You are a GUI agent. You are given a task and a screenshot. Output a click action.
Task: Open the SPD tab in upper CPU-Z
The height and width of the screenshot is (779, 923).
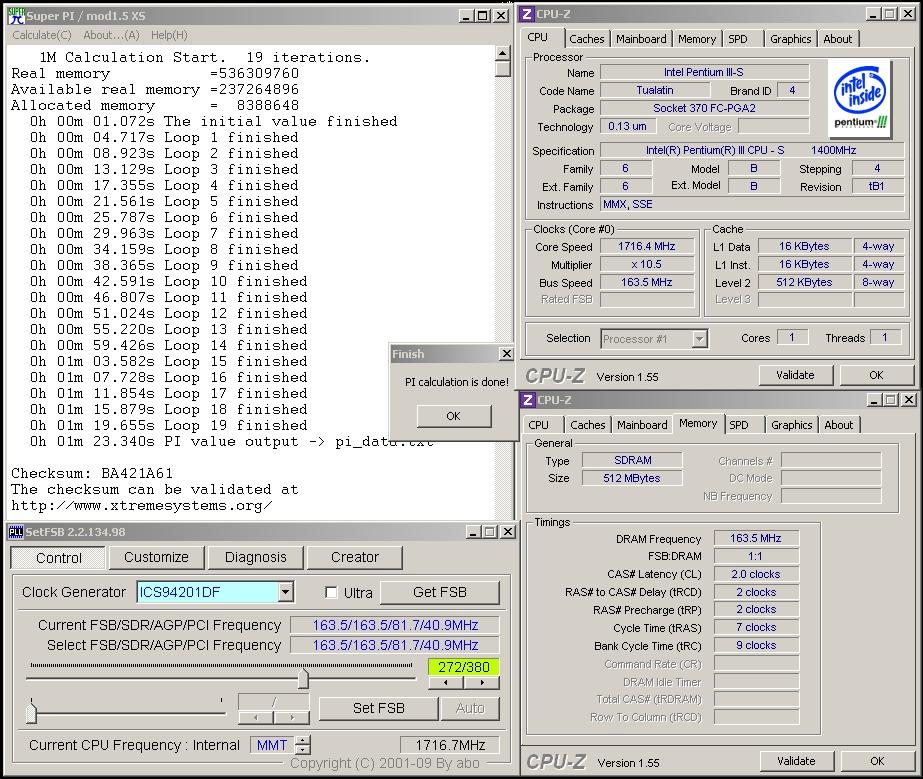[x=738, y=39]
